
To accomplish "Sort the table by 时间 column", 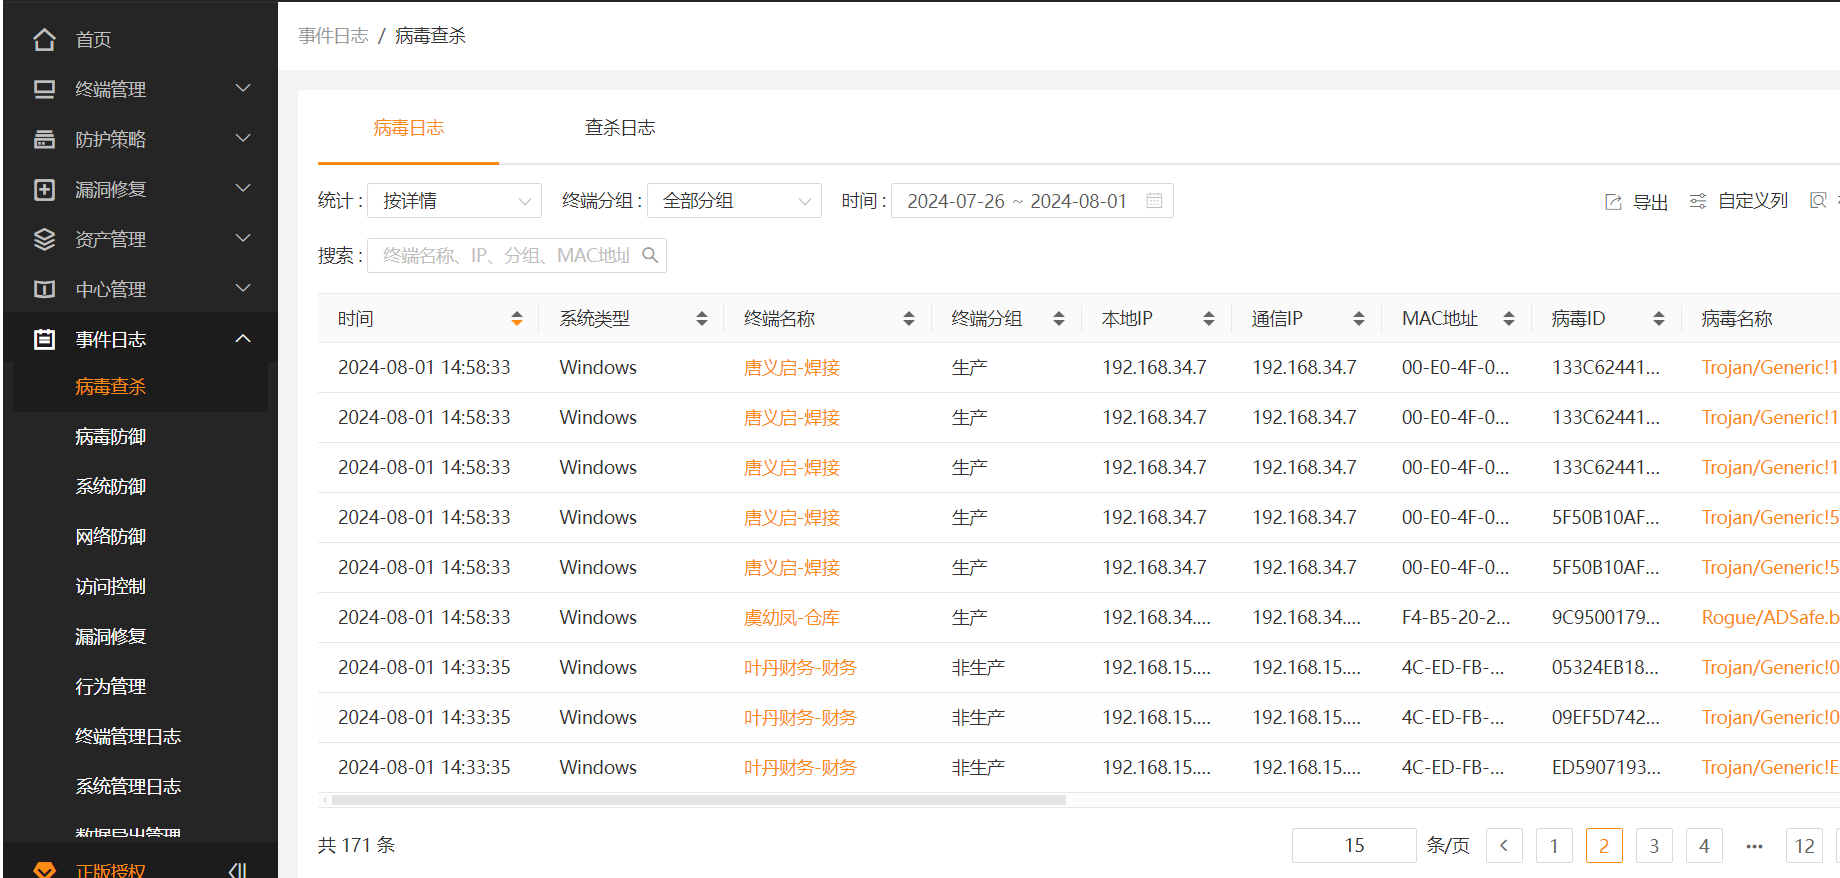I will point(517,319).
